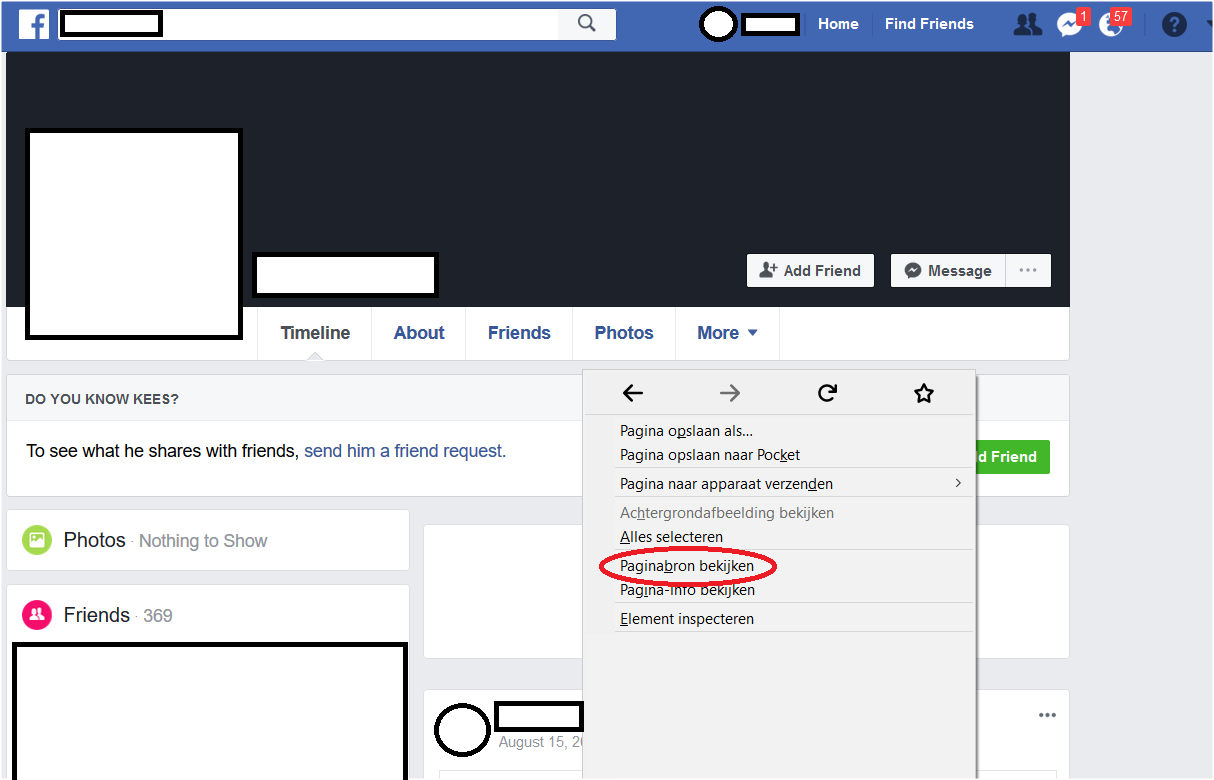Screen dimensions: 1214x780
Task: Open the notifications globe icon
Action: (x=1111, y=25)
